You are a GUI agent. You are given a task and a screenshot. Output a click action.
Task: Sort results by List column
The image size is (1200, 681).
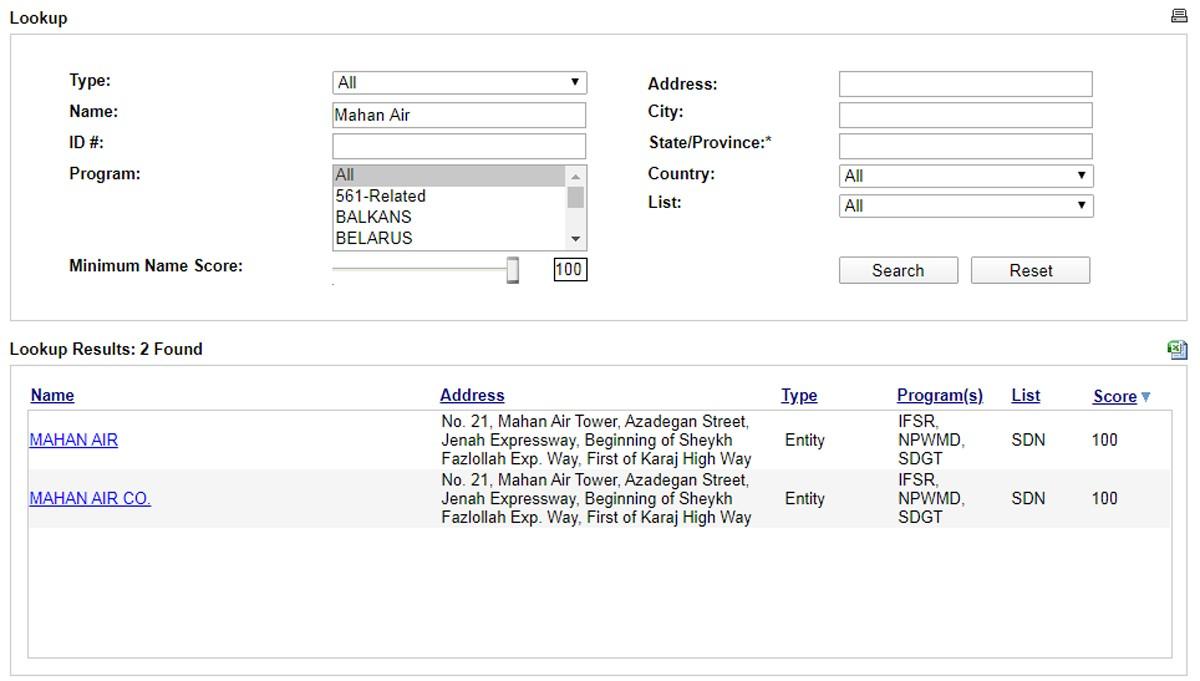(x=1026, y=395)
